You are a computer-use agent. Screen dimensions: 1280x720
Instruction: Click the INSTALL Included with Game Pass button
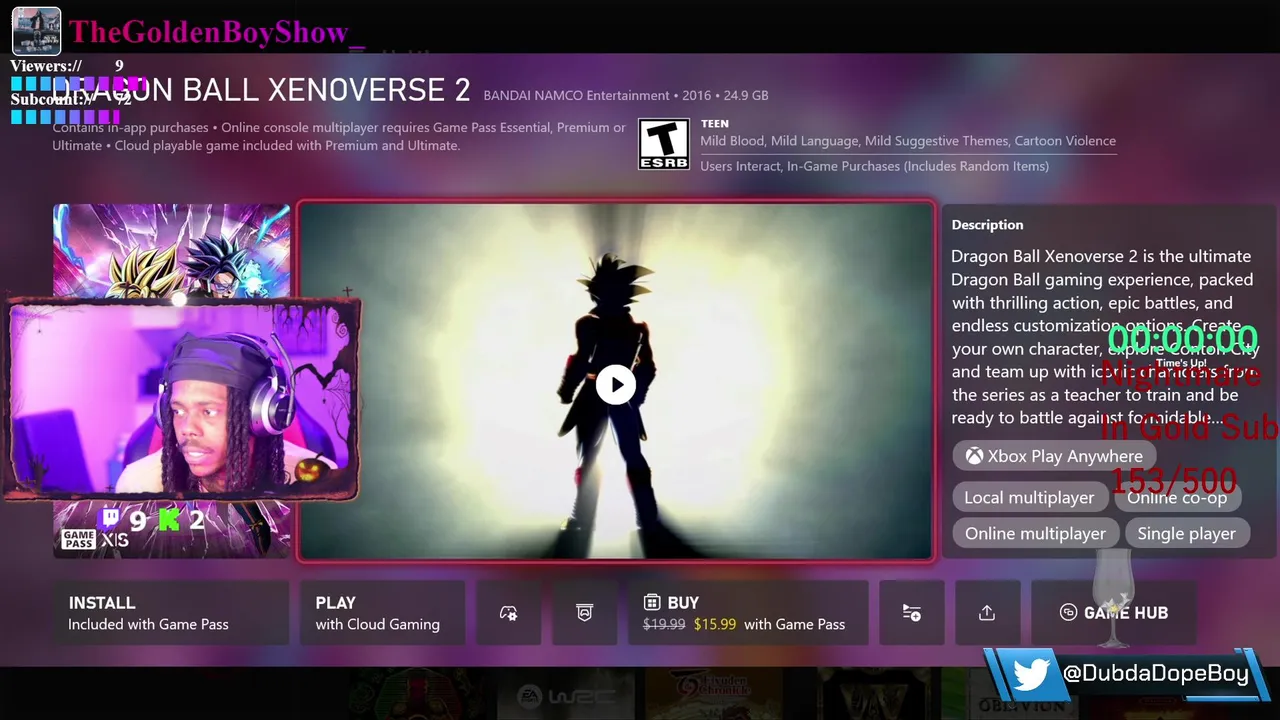point(170,613)
